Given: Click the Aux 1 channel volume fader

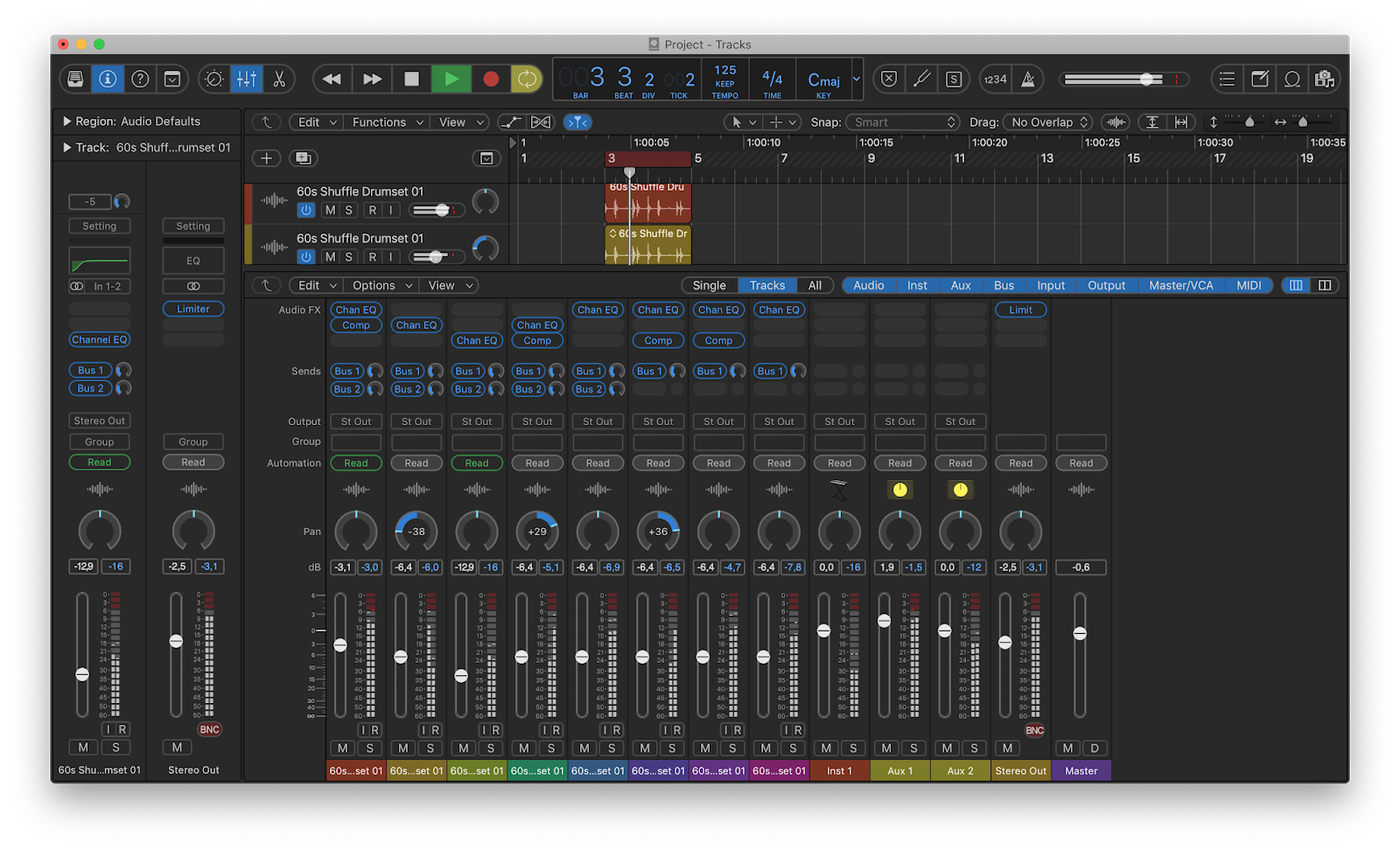Looking at the screenshot, I should click(884, 621).
